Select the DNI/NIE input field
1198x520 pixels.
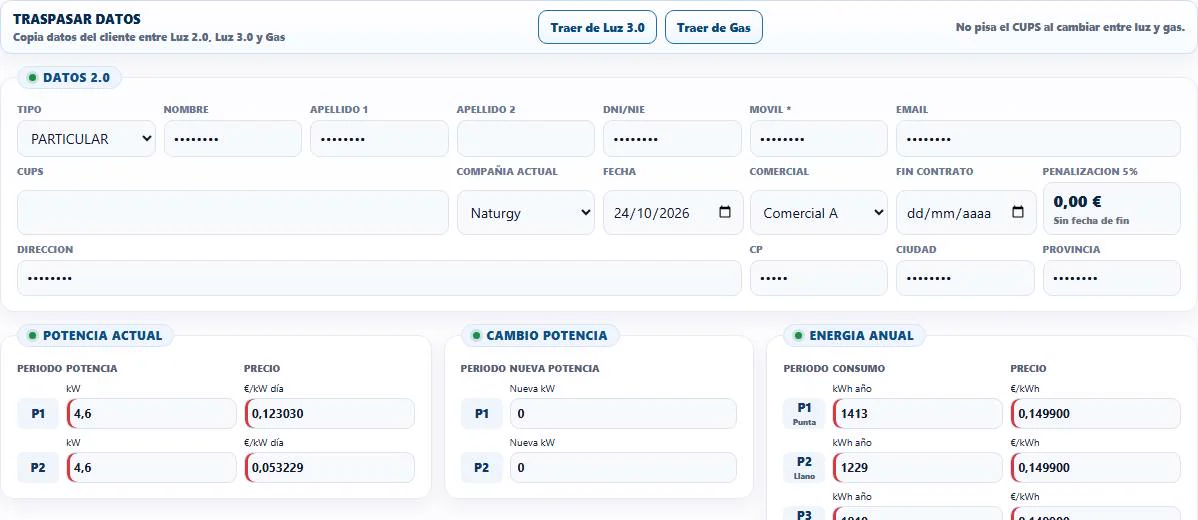[x=672, y=139]
